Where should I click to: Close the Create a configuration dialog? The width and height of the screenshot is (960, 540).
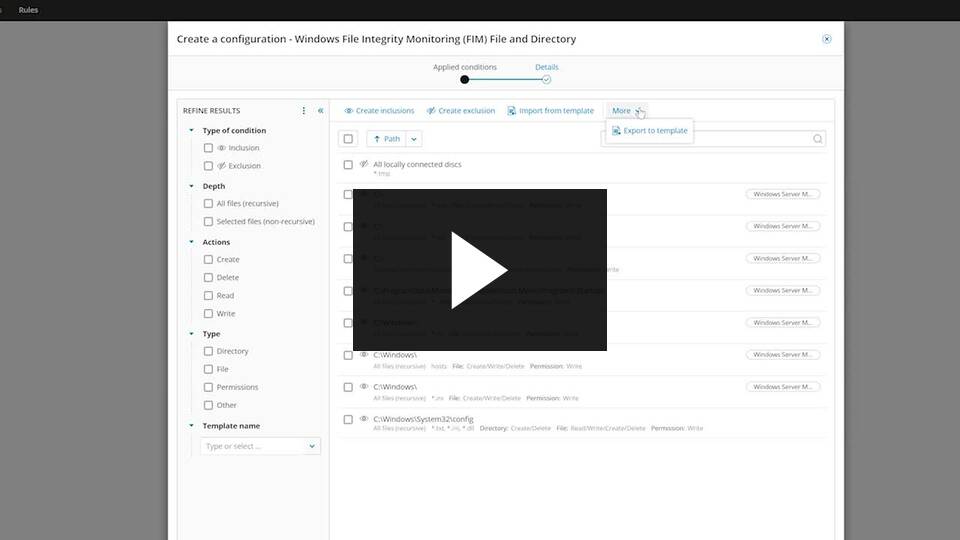[827, 39]
